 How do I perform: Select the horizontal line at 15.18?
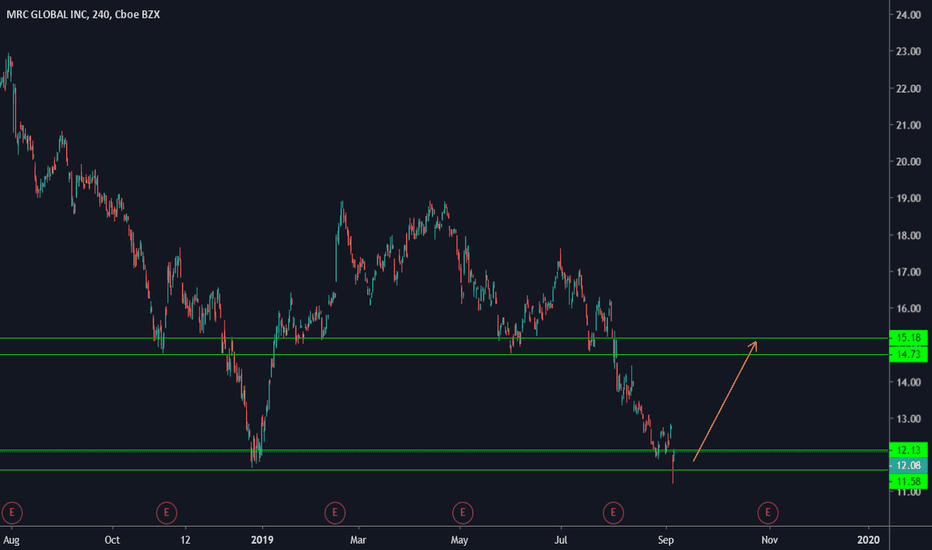click(x=445, y=338)
